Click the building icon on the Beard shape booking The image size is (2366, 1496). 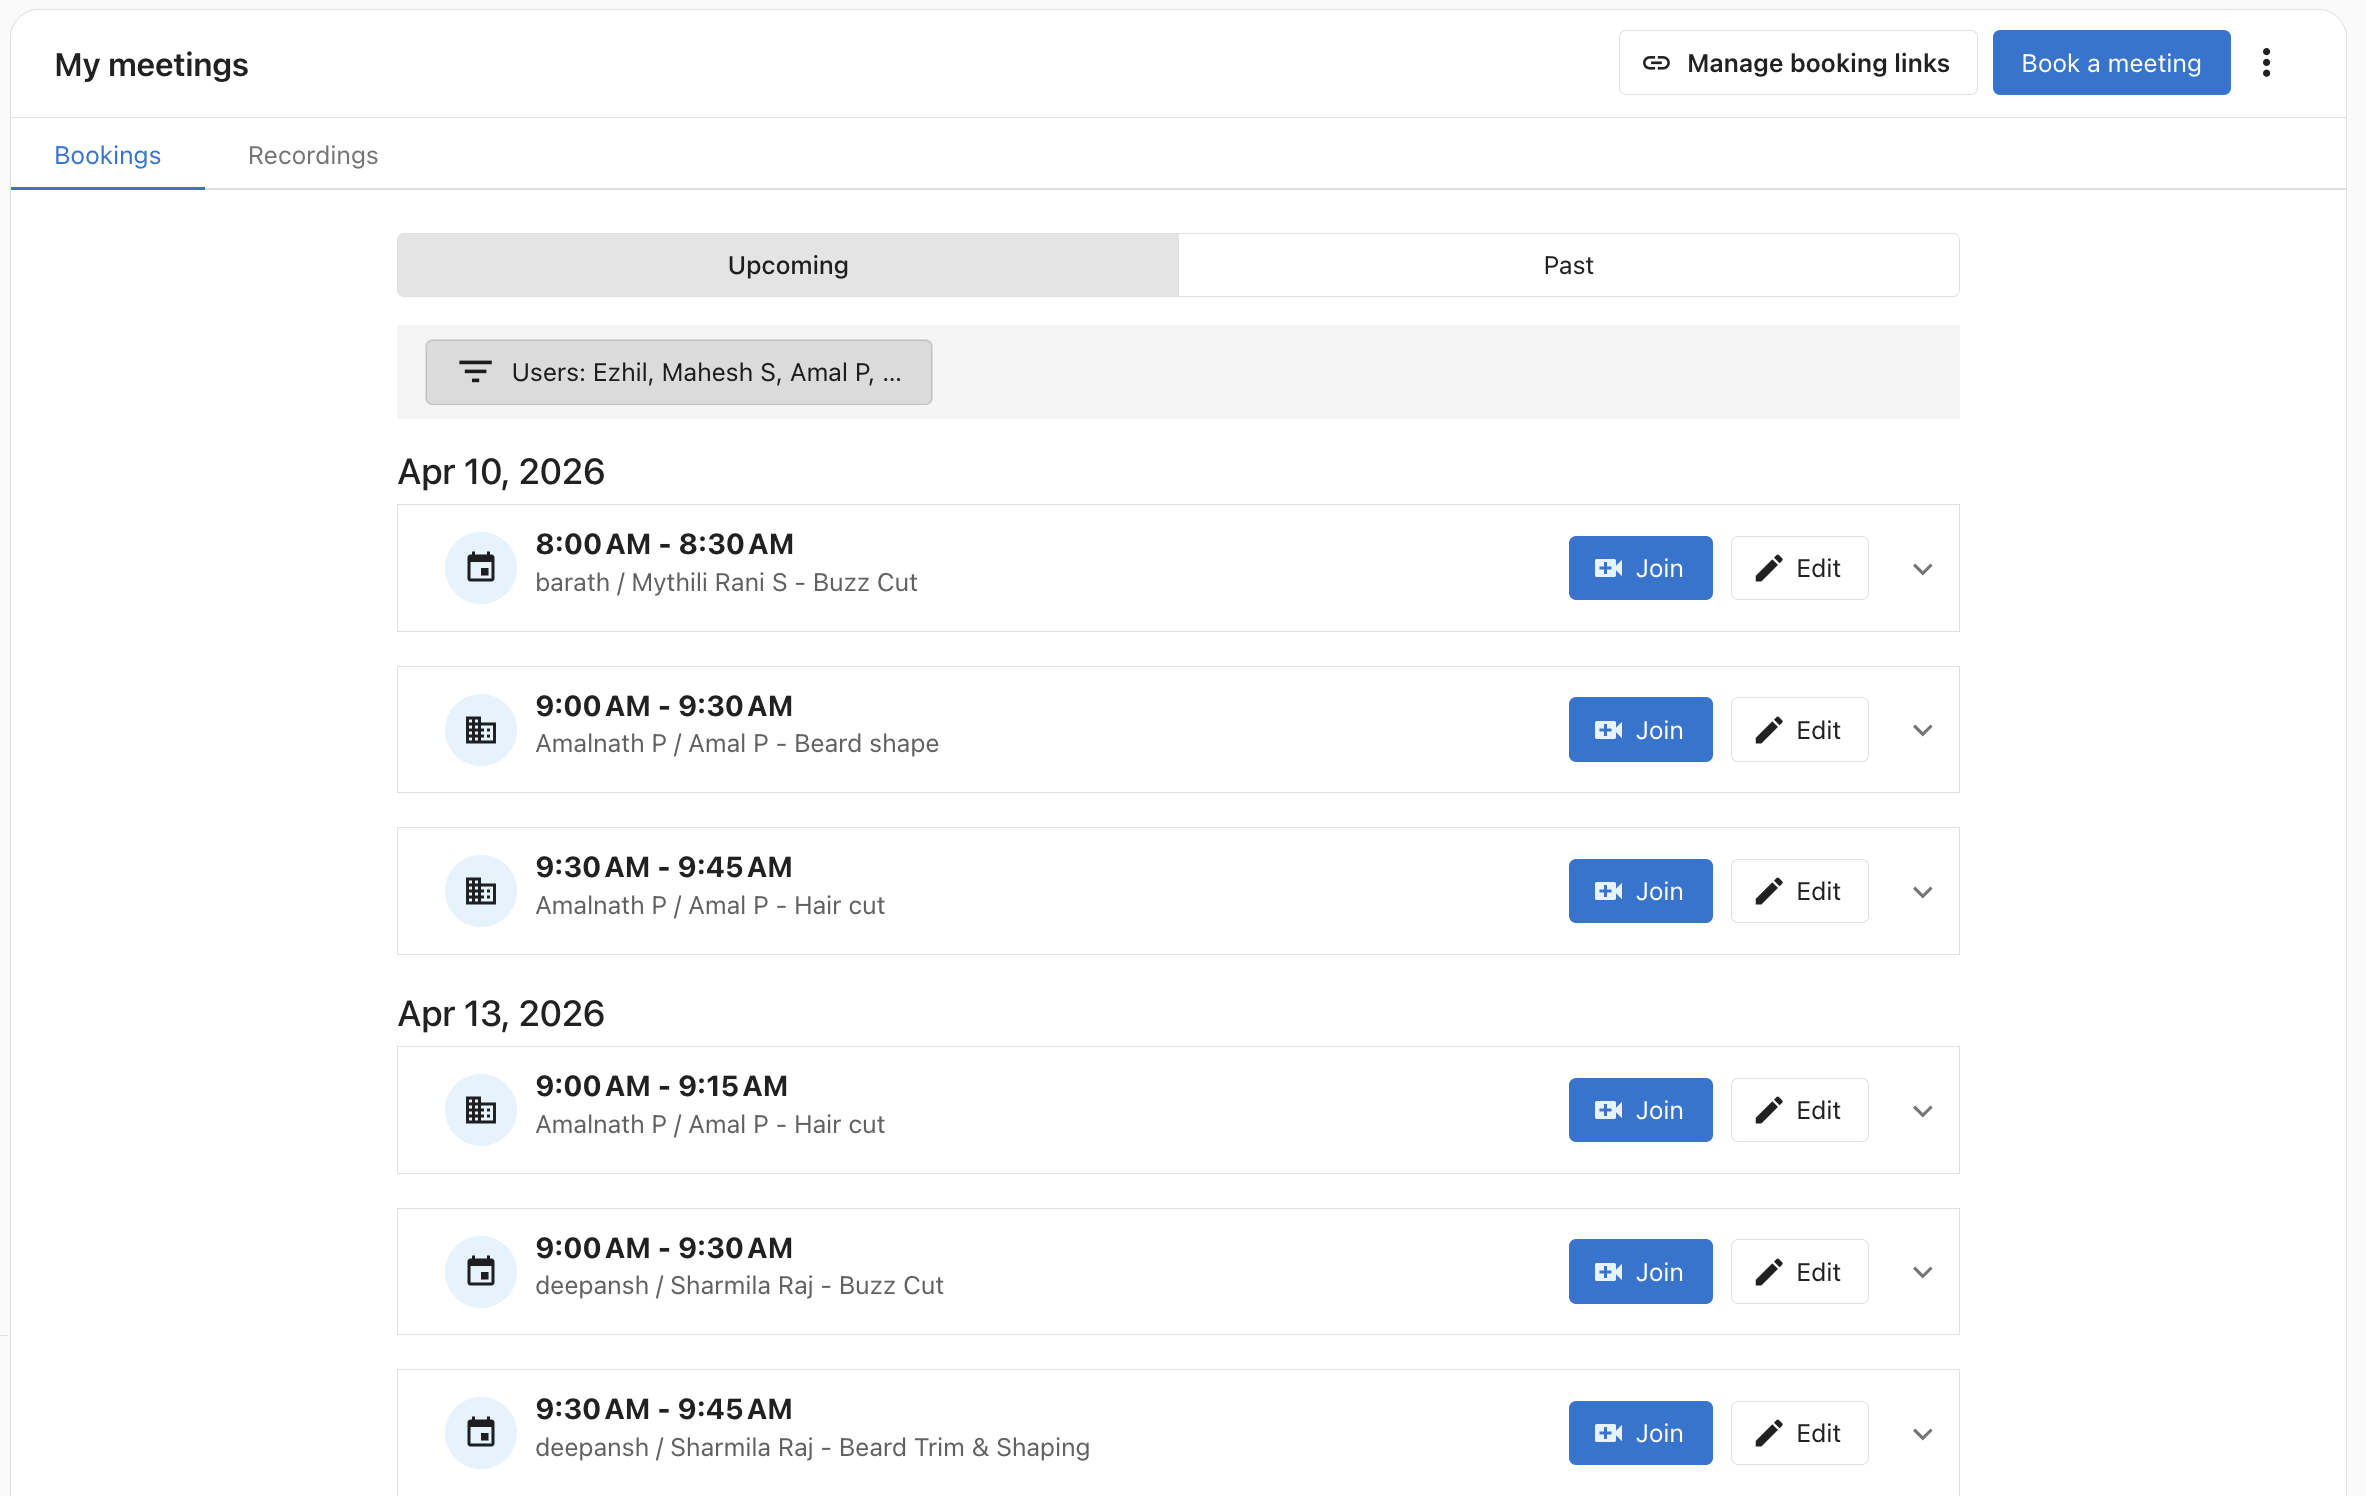coord(480,729)
